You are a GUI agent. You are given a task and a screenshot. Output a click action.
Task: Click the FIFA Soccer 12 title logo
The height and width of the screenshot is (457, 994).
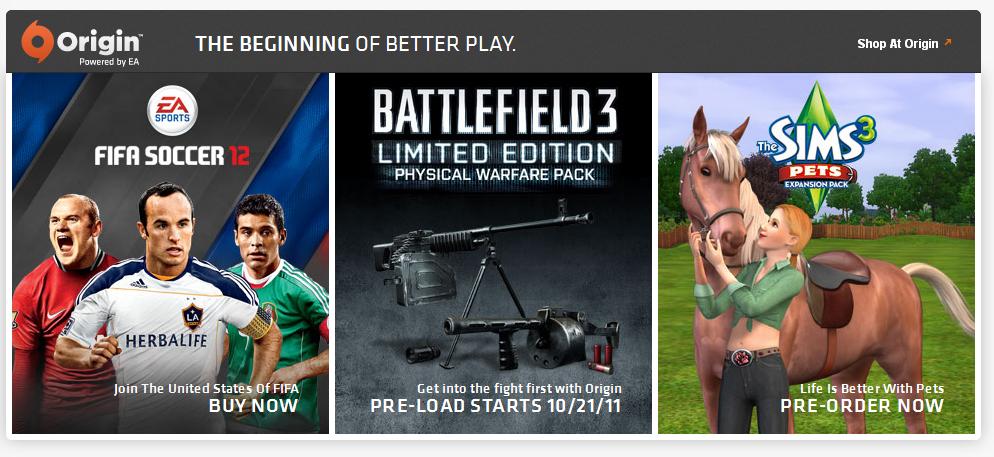[172, 155]
